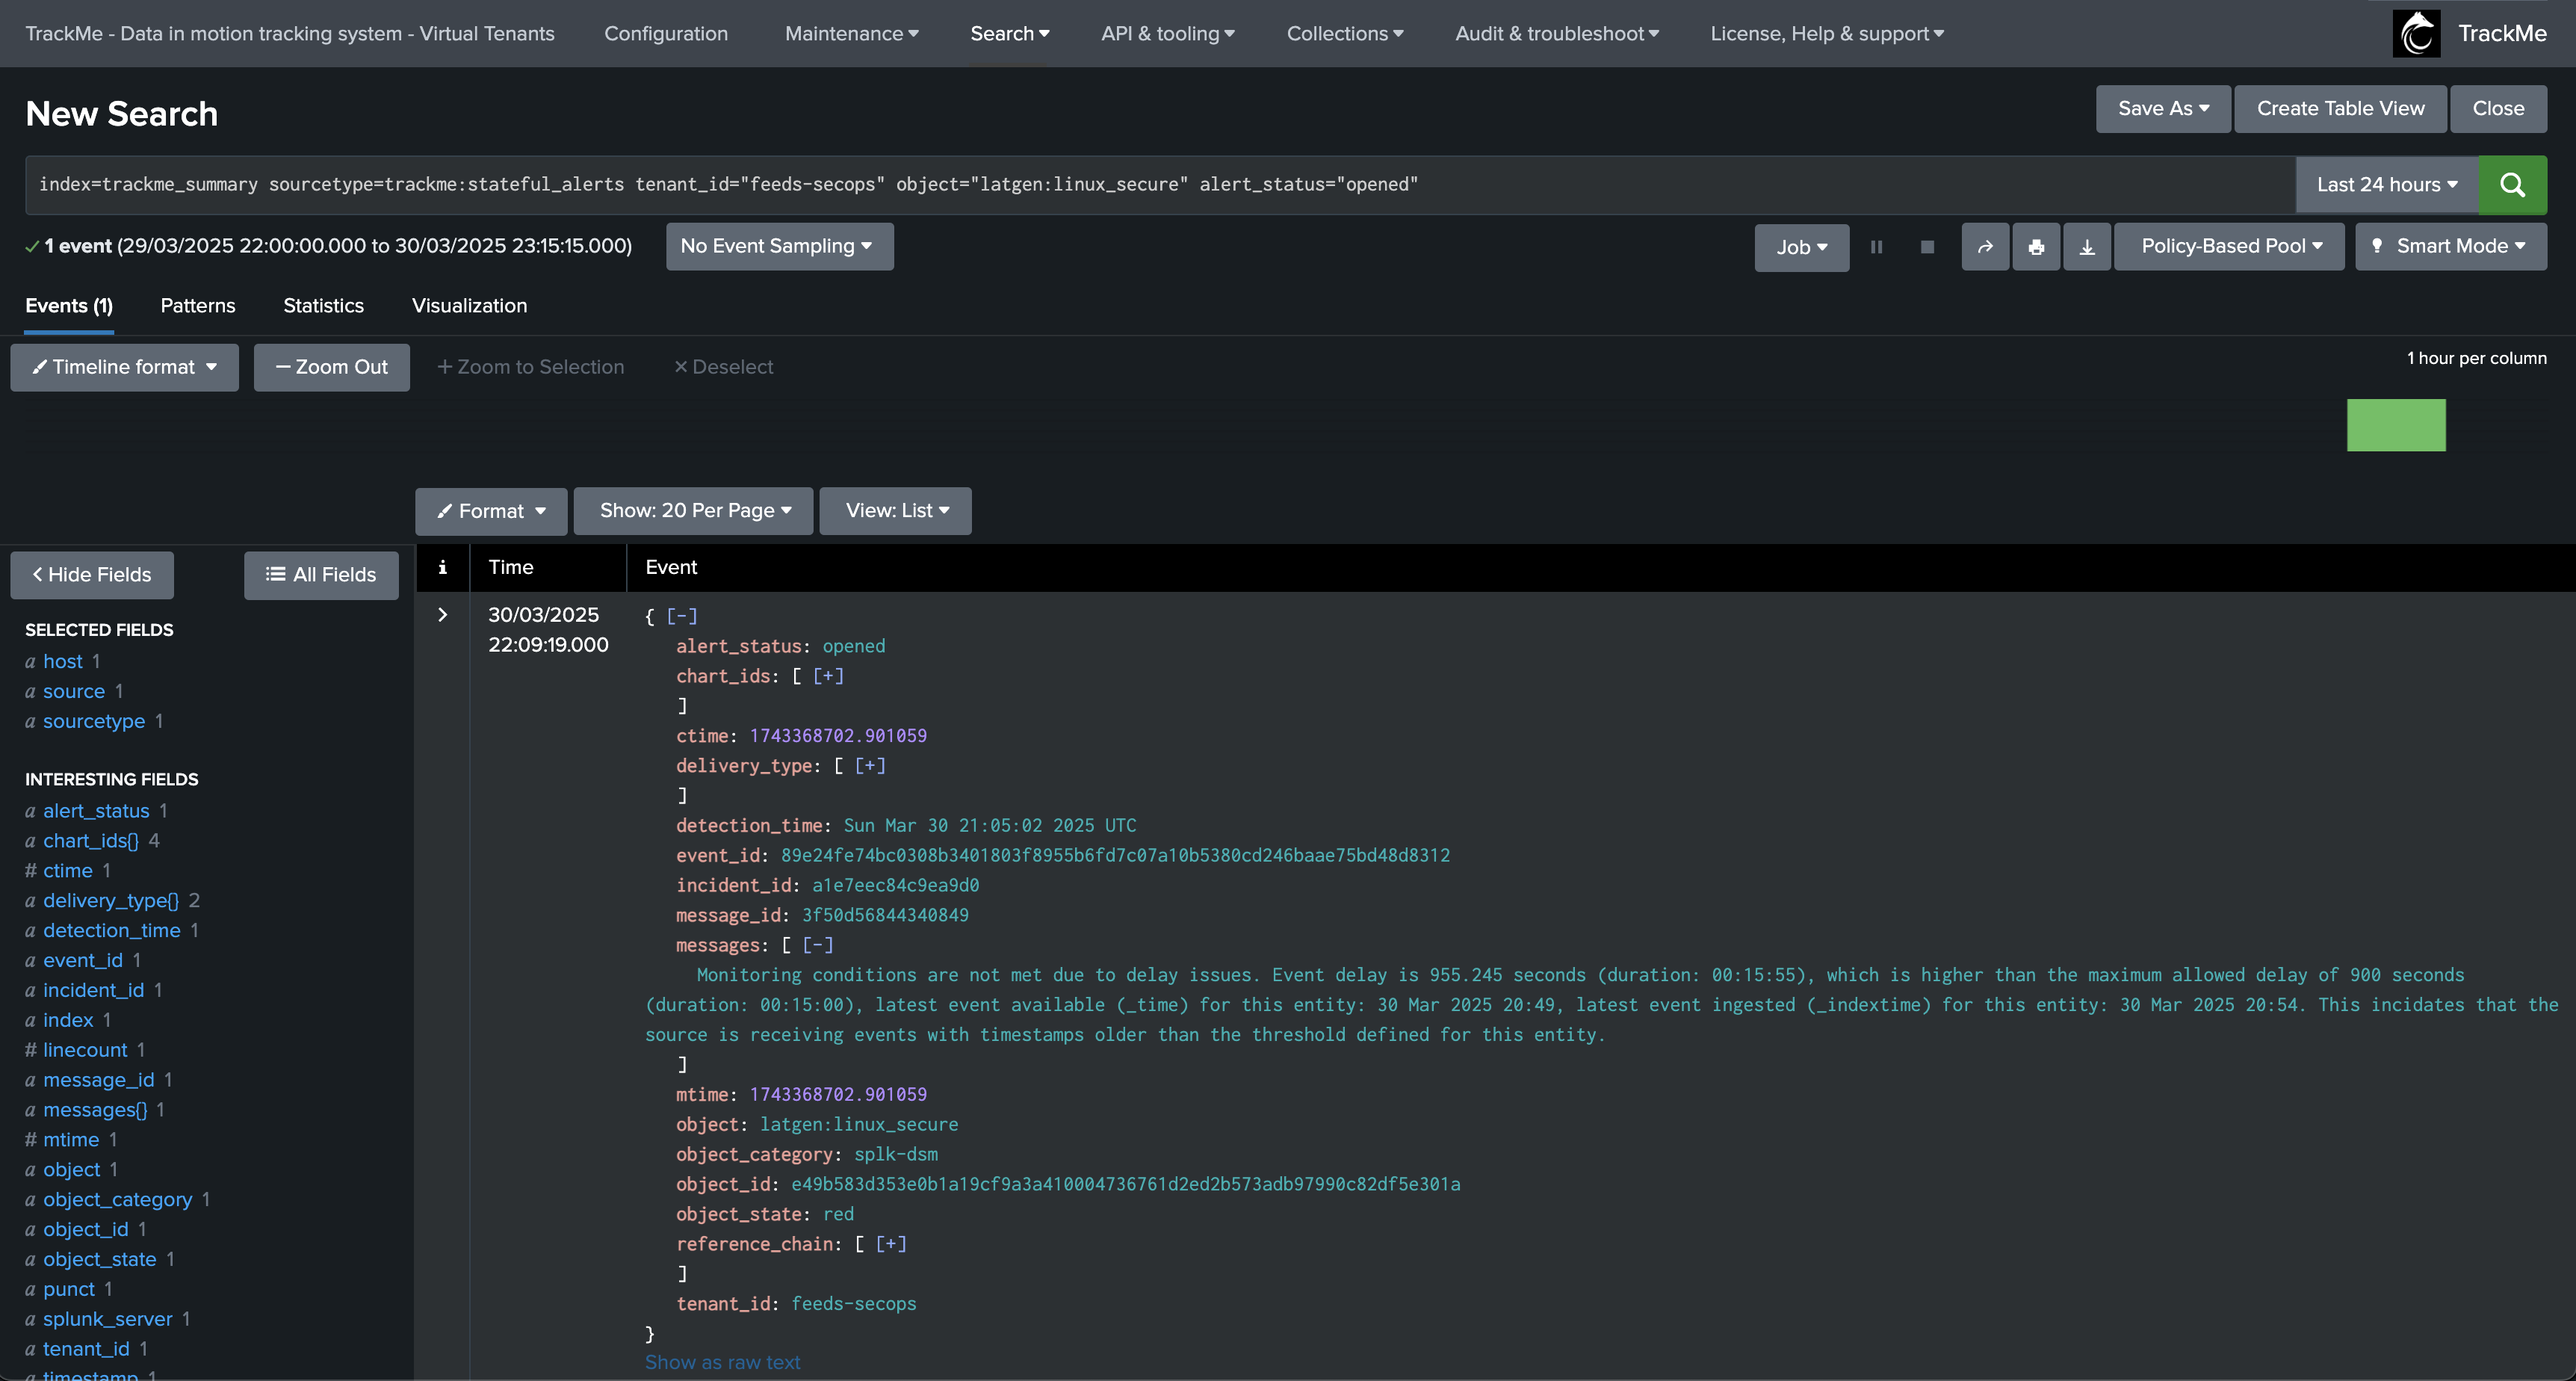
Task: Export results download icon
Action: [x=2087, y=247]
